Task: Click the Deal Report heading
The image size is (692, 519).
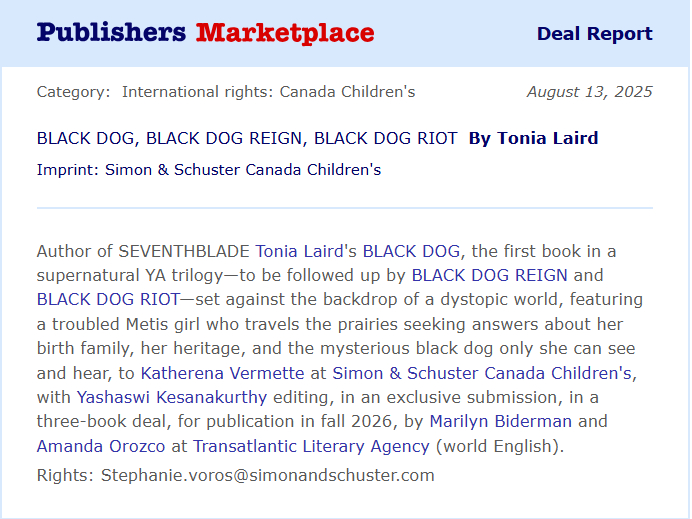Action: point(594,34)
